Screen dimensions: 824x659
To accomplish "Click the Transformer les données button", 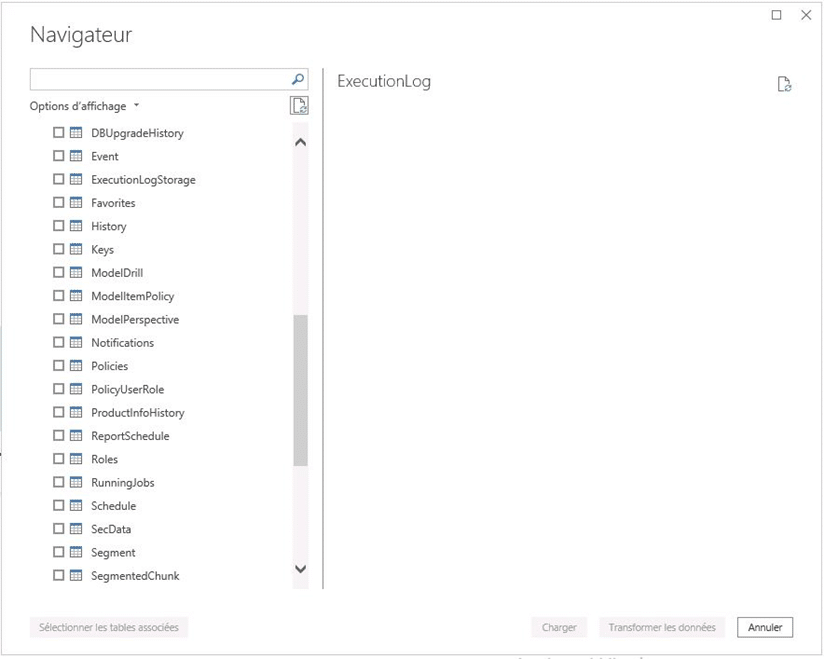I will pyautogui.click(x=661, y=627).
